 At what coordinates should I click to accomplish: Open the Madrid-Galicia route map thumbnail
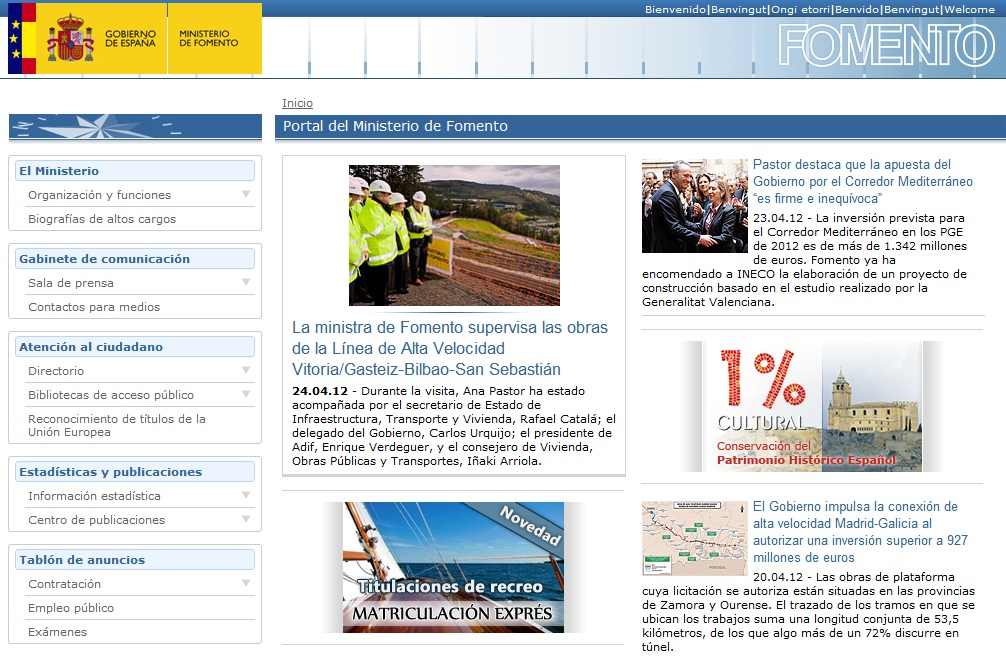point(694,538)
